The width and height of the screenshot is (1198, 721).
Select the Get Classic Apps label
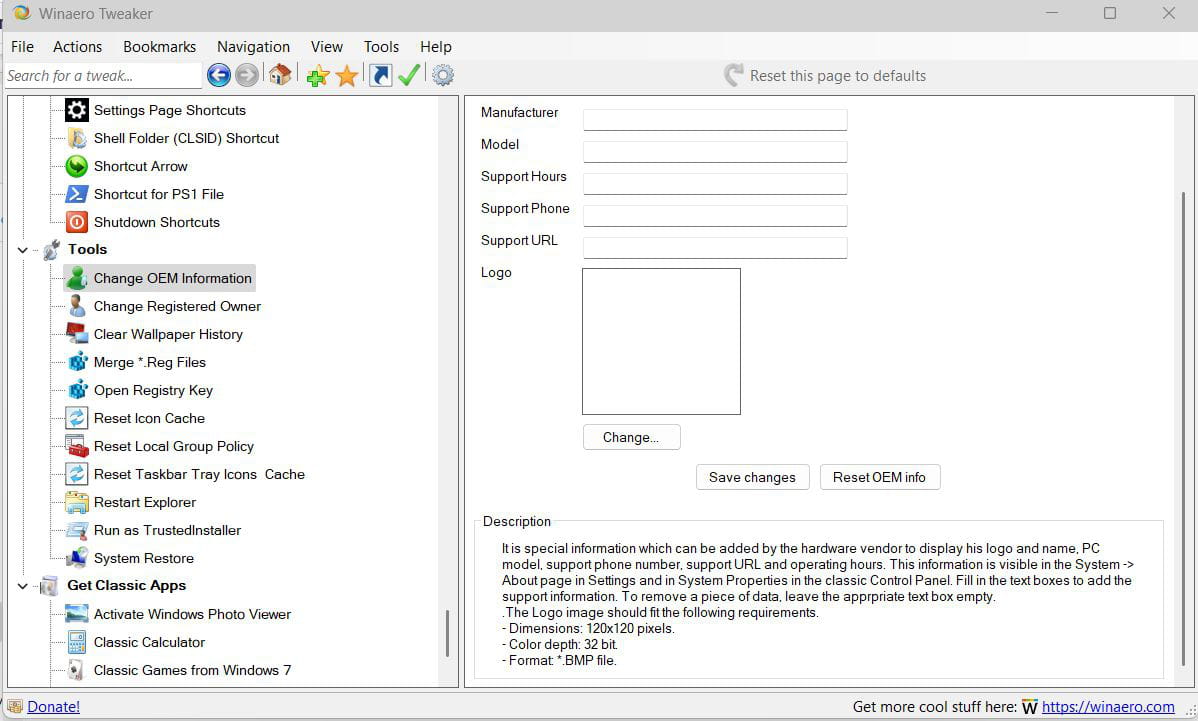pos(126,585)
